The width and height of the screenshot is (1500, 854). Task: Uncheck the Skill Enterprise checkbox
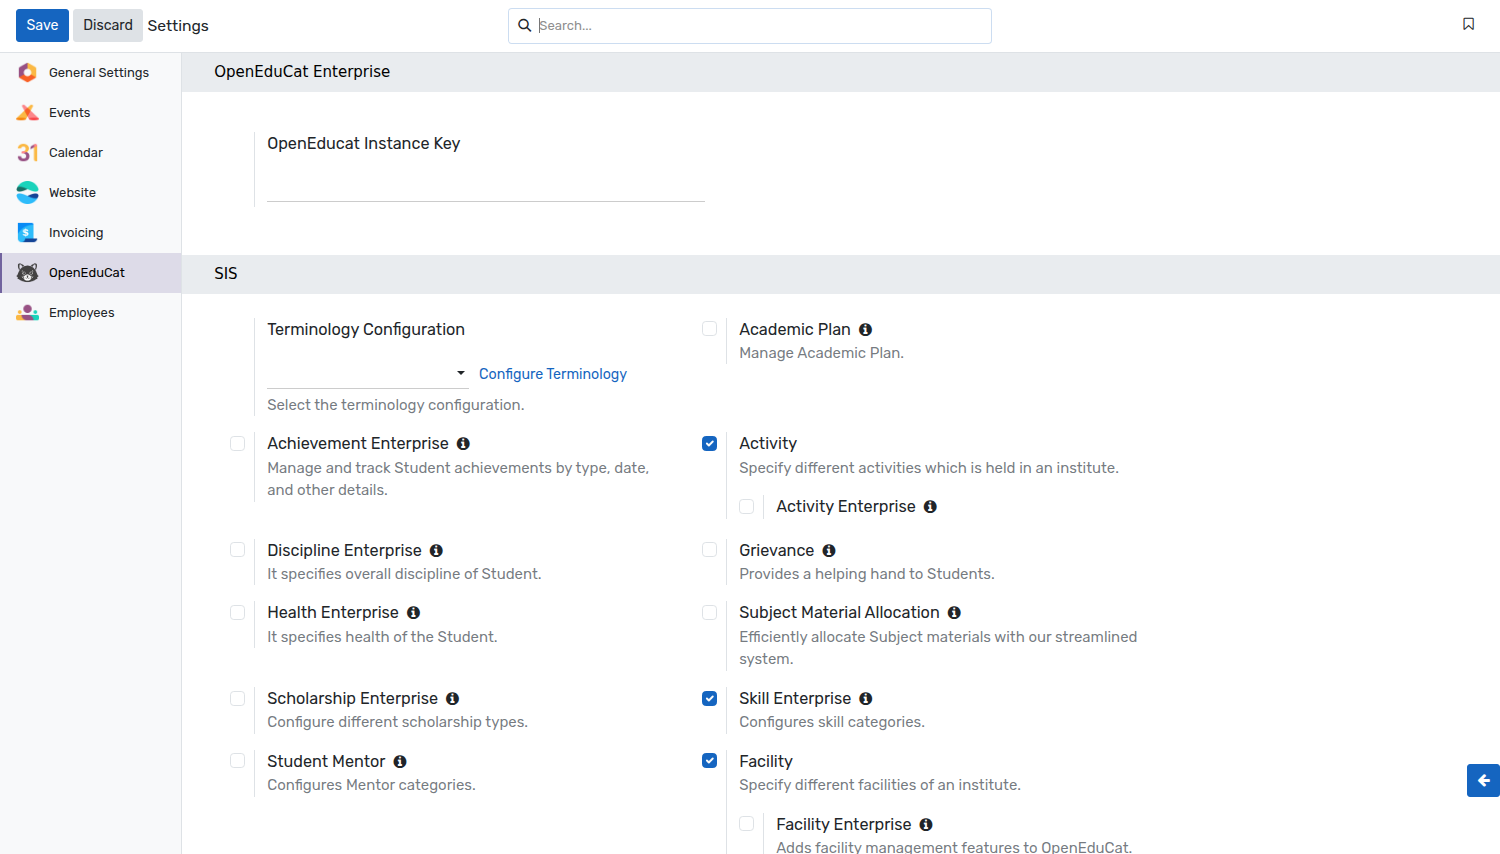coord(710,698)
